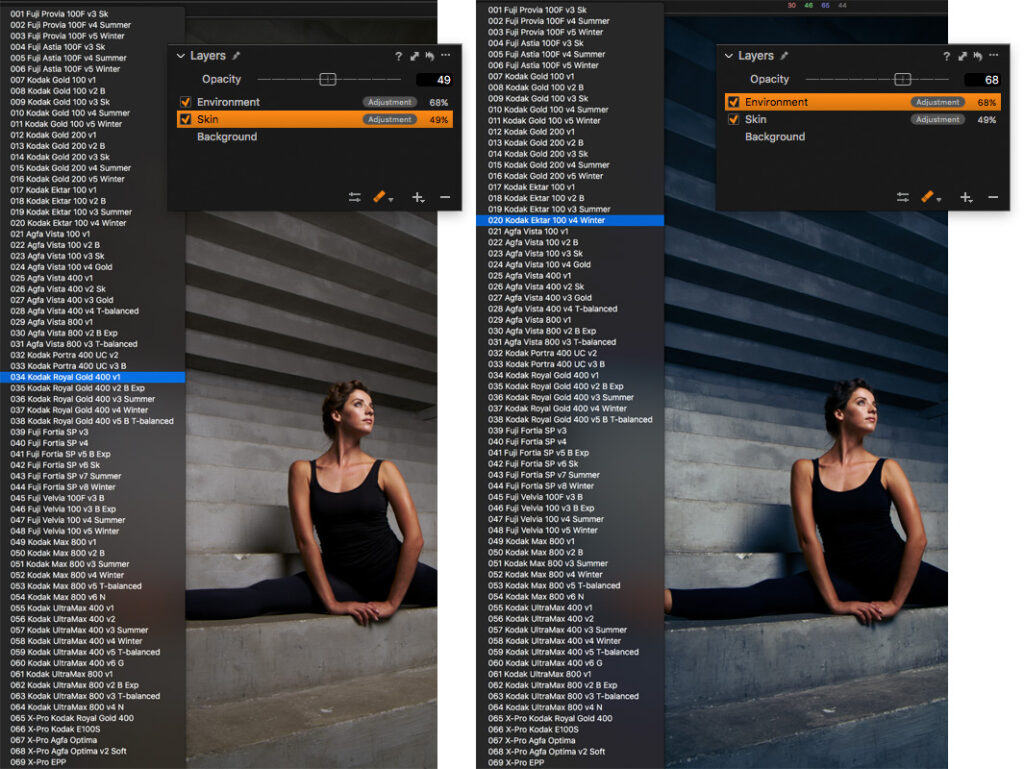Open the Layers panel three-dot action menu
Screen dimensions: 1024x769
[443, 56]
